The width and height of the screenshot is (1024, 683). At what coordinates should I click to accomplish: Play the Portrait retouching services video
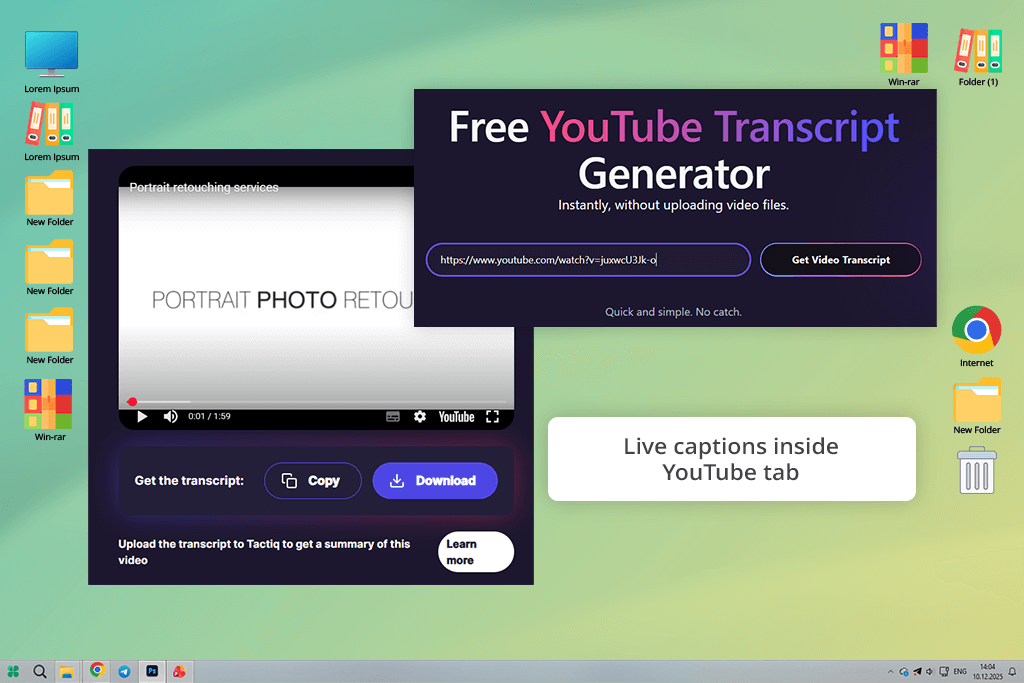(142, 417)
